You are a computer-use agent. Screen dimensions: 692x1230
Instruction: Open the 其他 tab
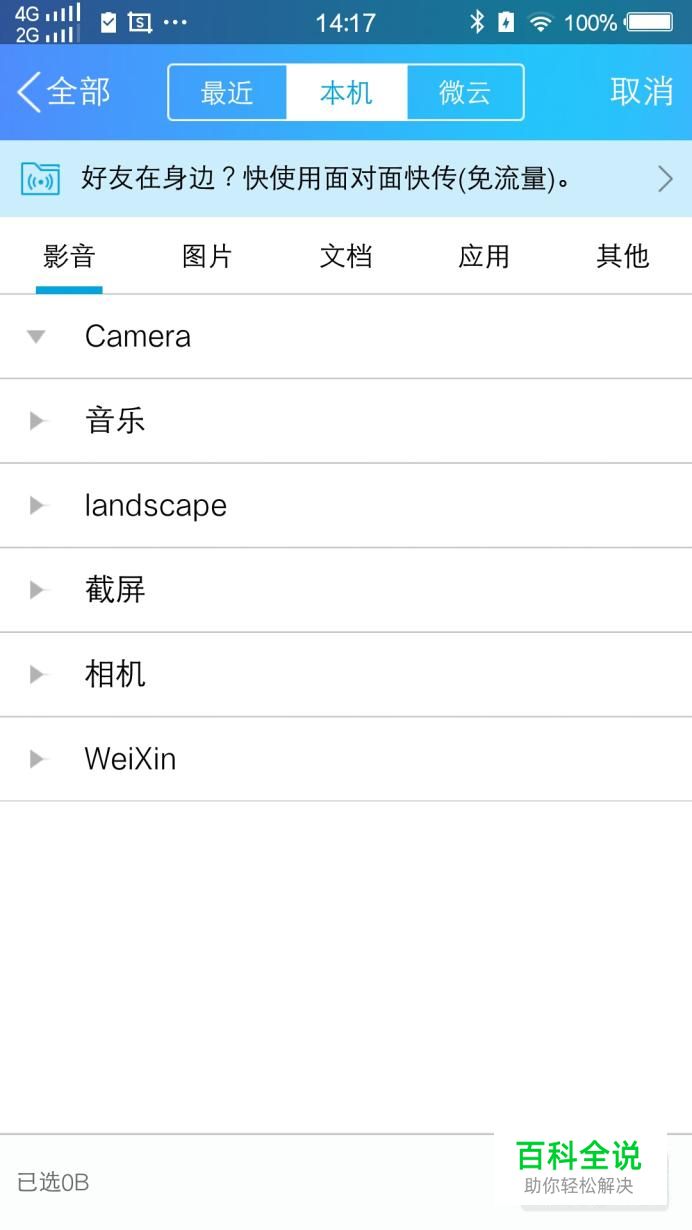pos(622,257)
